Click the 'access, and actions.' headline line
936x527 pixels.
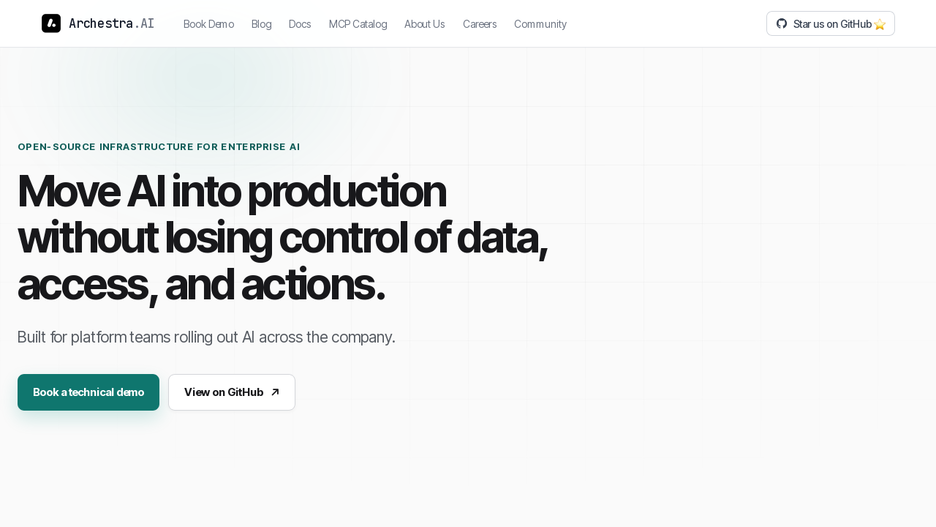(201, 285)
